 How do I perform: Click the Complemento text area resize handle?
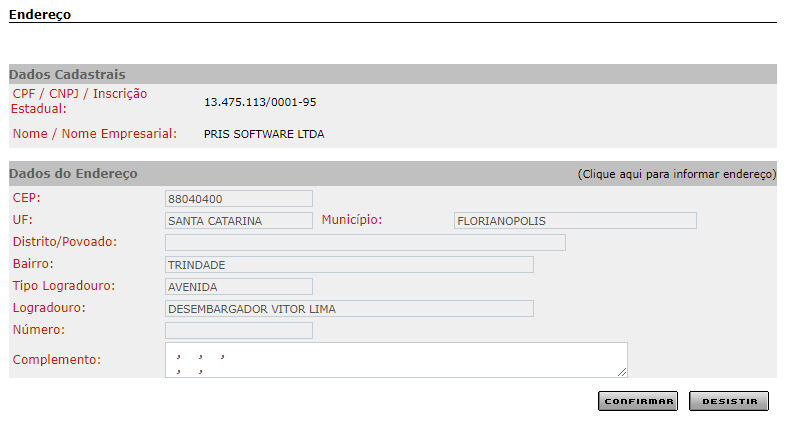coord(622,372)
